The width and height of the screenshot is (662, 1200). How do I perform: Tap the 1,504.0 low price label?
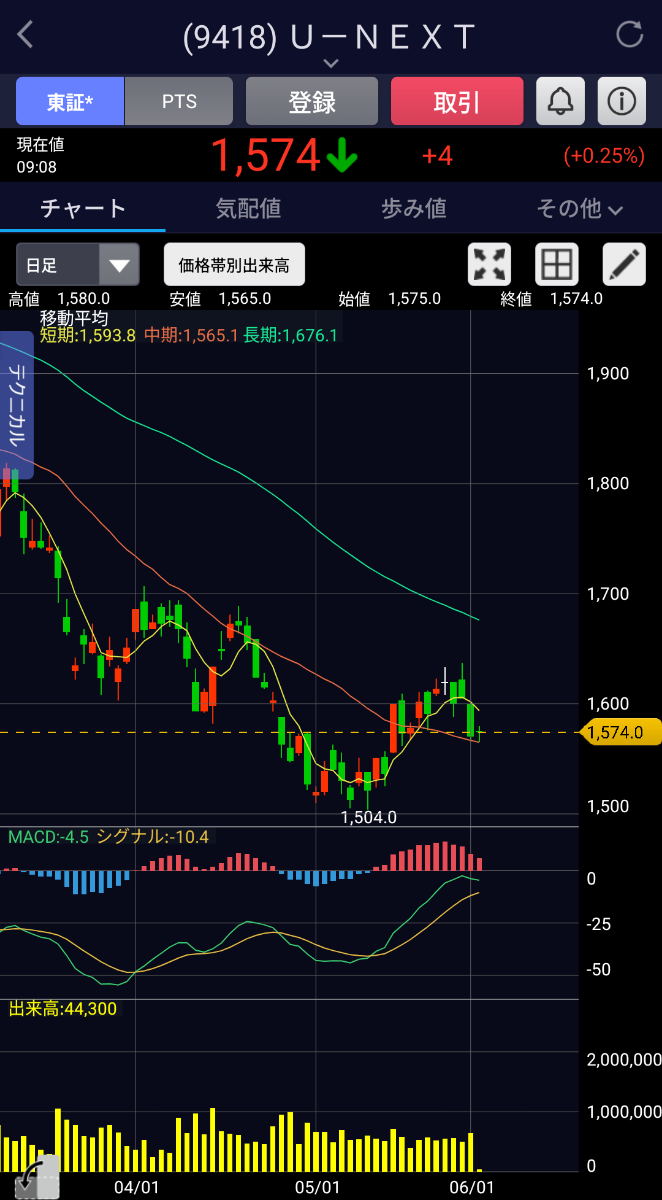pos(369,817)
